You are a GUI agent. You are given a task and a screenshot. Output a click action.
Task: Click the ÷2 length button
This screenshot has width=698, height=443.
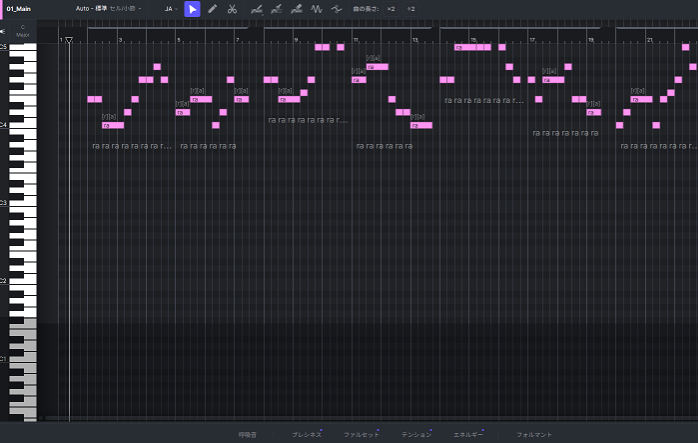411,9
